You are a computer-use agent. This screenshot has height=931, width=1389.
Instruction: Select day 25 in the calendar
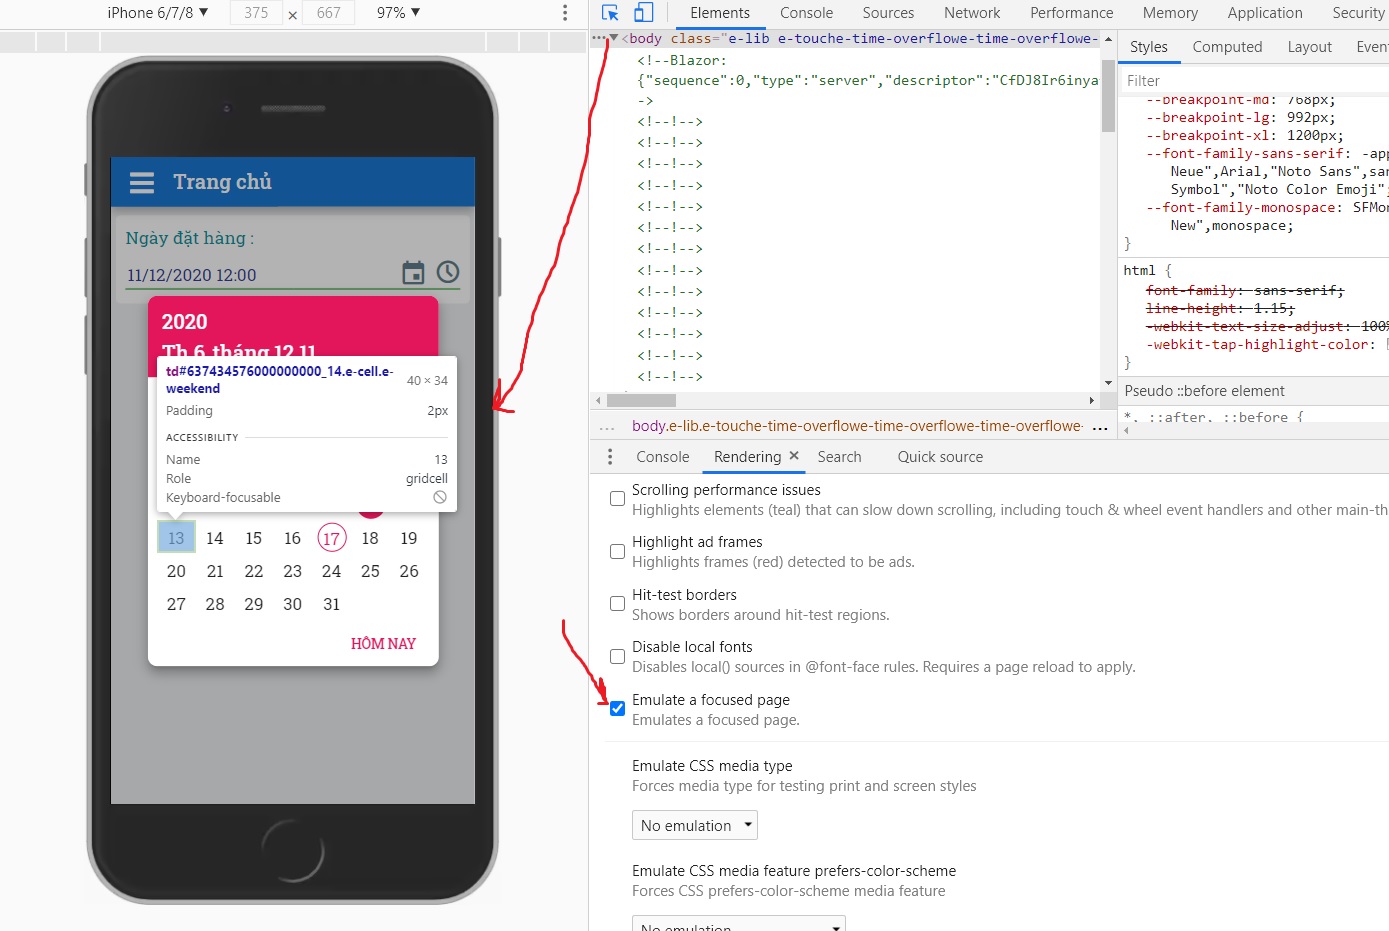(370, 571)
